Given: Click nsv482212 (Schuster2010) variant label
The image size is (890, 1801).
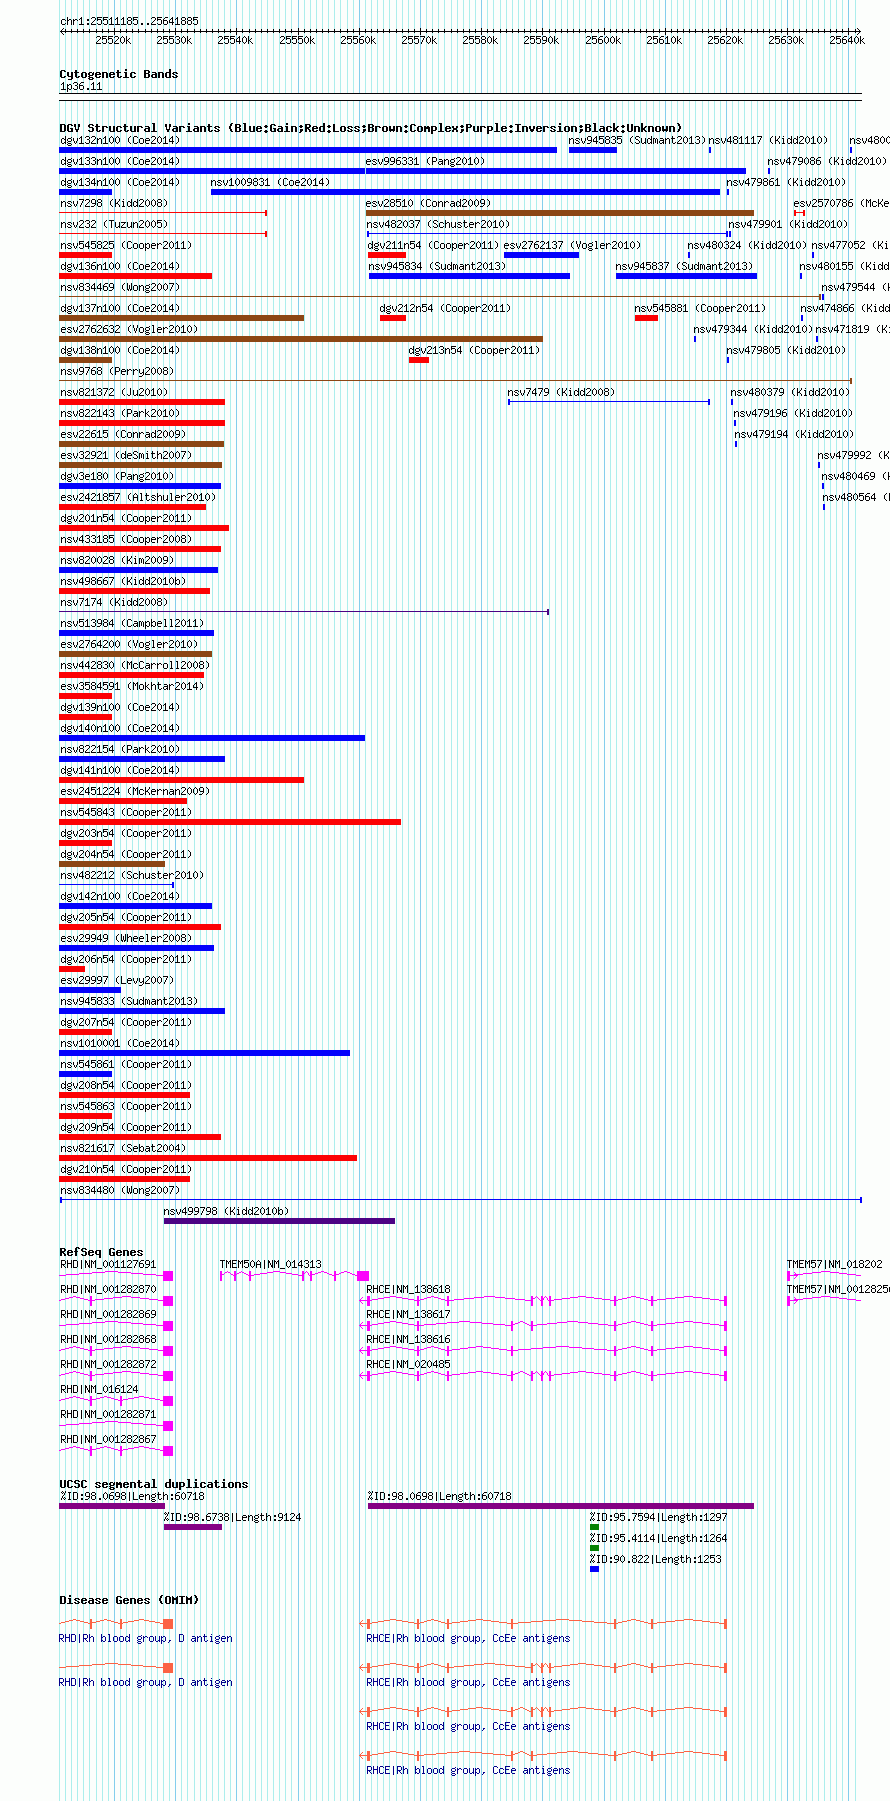Looking at the screenshot, I should coord(132,875).
